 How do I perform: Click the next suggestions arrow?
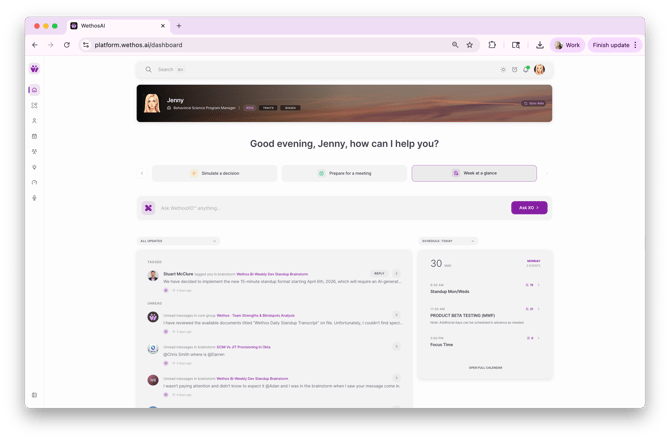(x=547, y=173)
